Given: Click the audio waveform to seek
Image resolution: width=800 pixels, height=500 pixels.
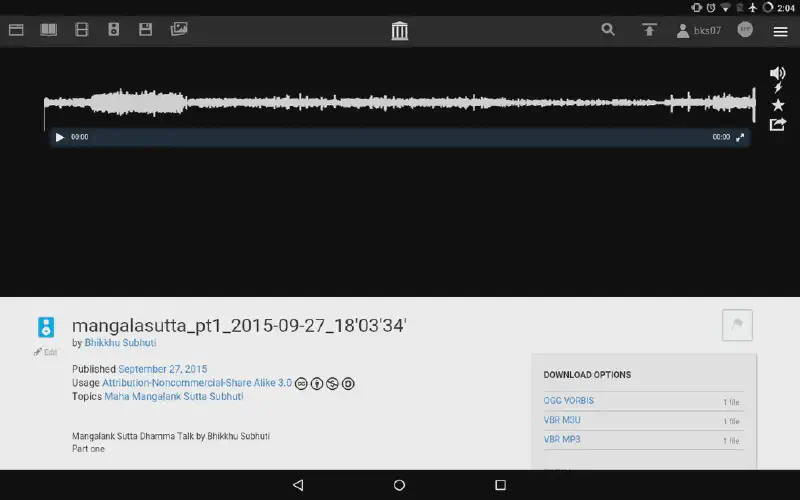Looking at the screenshot, I should 400,103.
